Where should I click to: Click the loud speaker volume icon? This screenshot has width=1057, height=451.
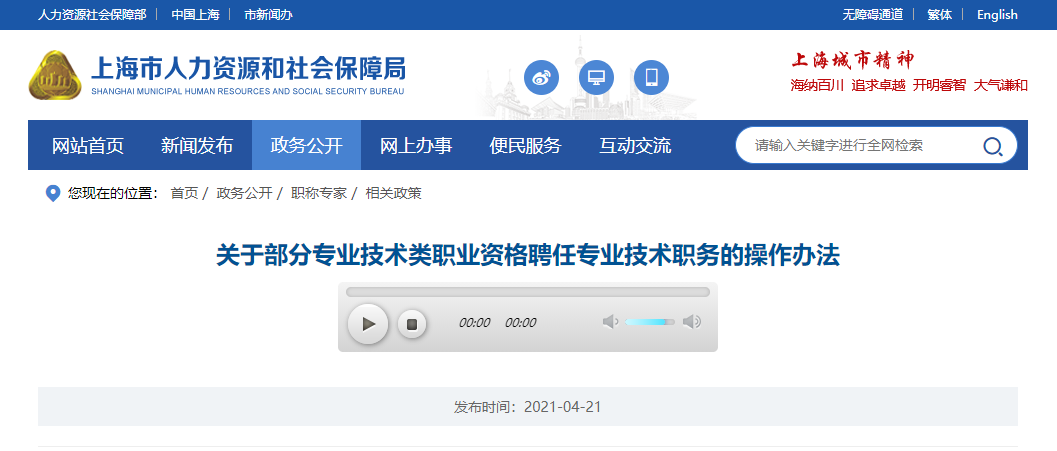tap(692, 322)
